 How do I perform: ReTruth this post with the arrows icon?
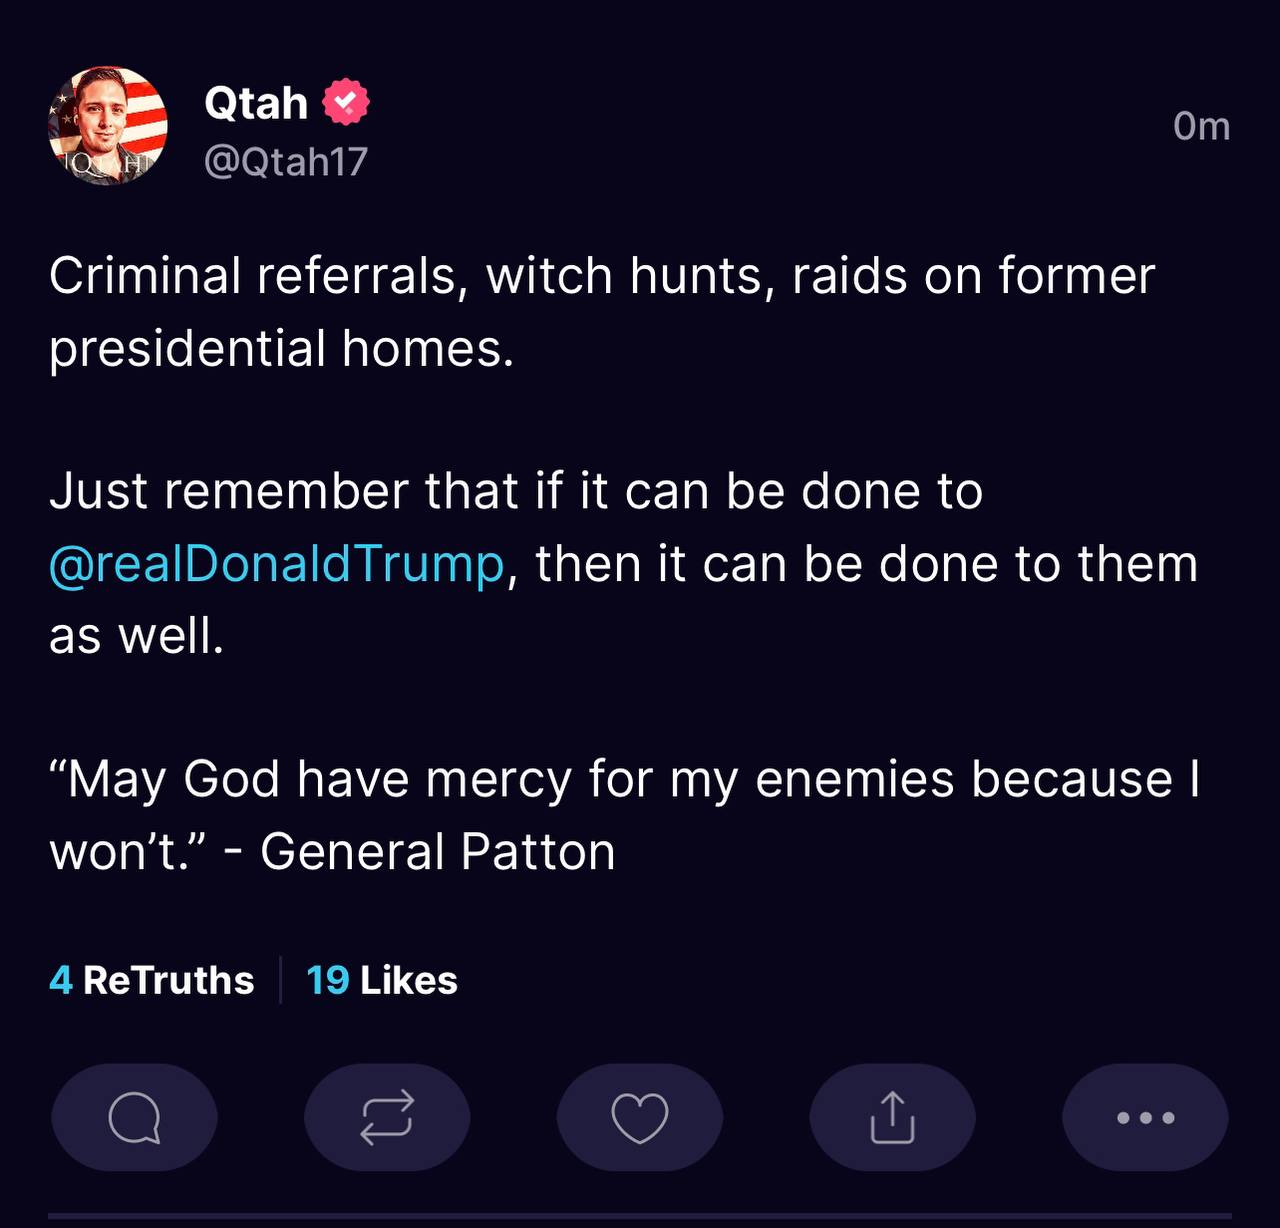tap(387, 1117)
